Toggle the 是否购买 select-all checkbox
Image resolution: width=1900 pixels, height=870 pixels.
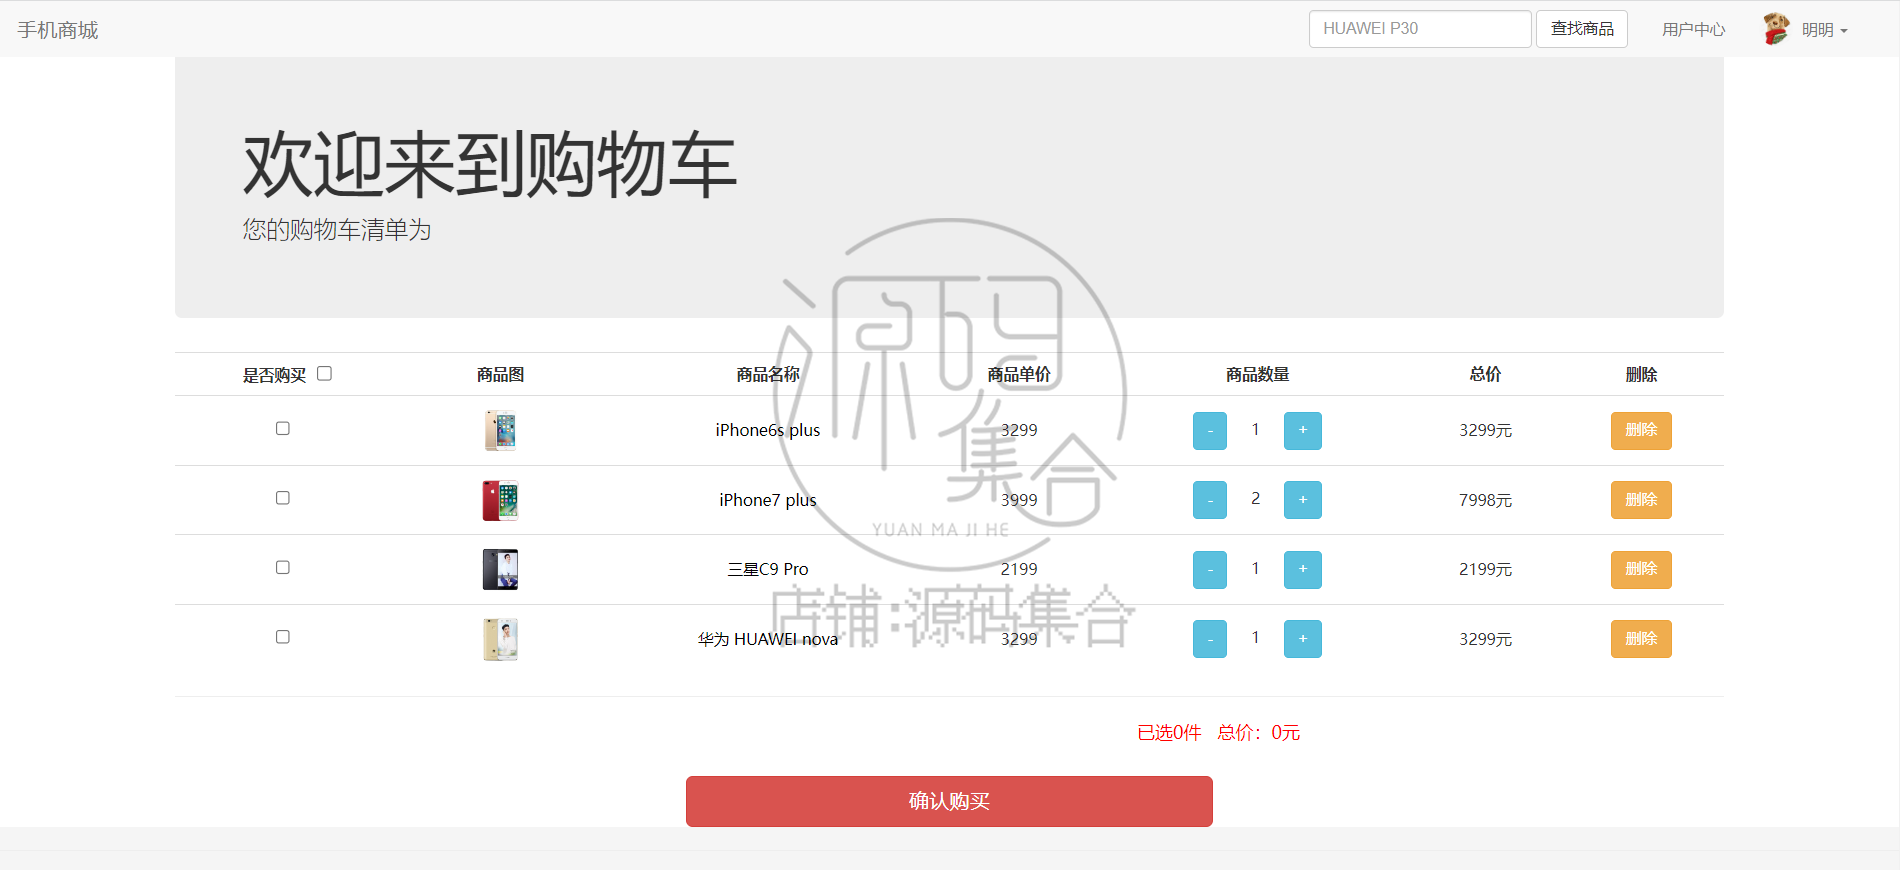point(324,374)
